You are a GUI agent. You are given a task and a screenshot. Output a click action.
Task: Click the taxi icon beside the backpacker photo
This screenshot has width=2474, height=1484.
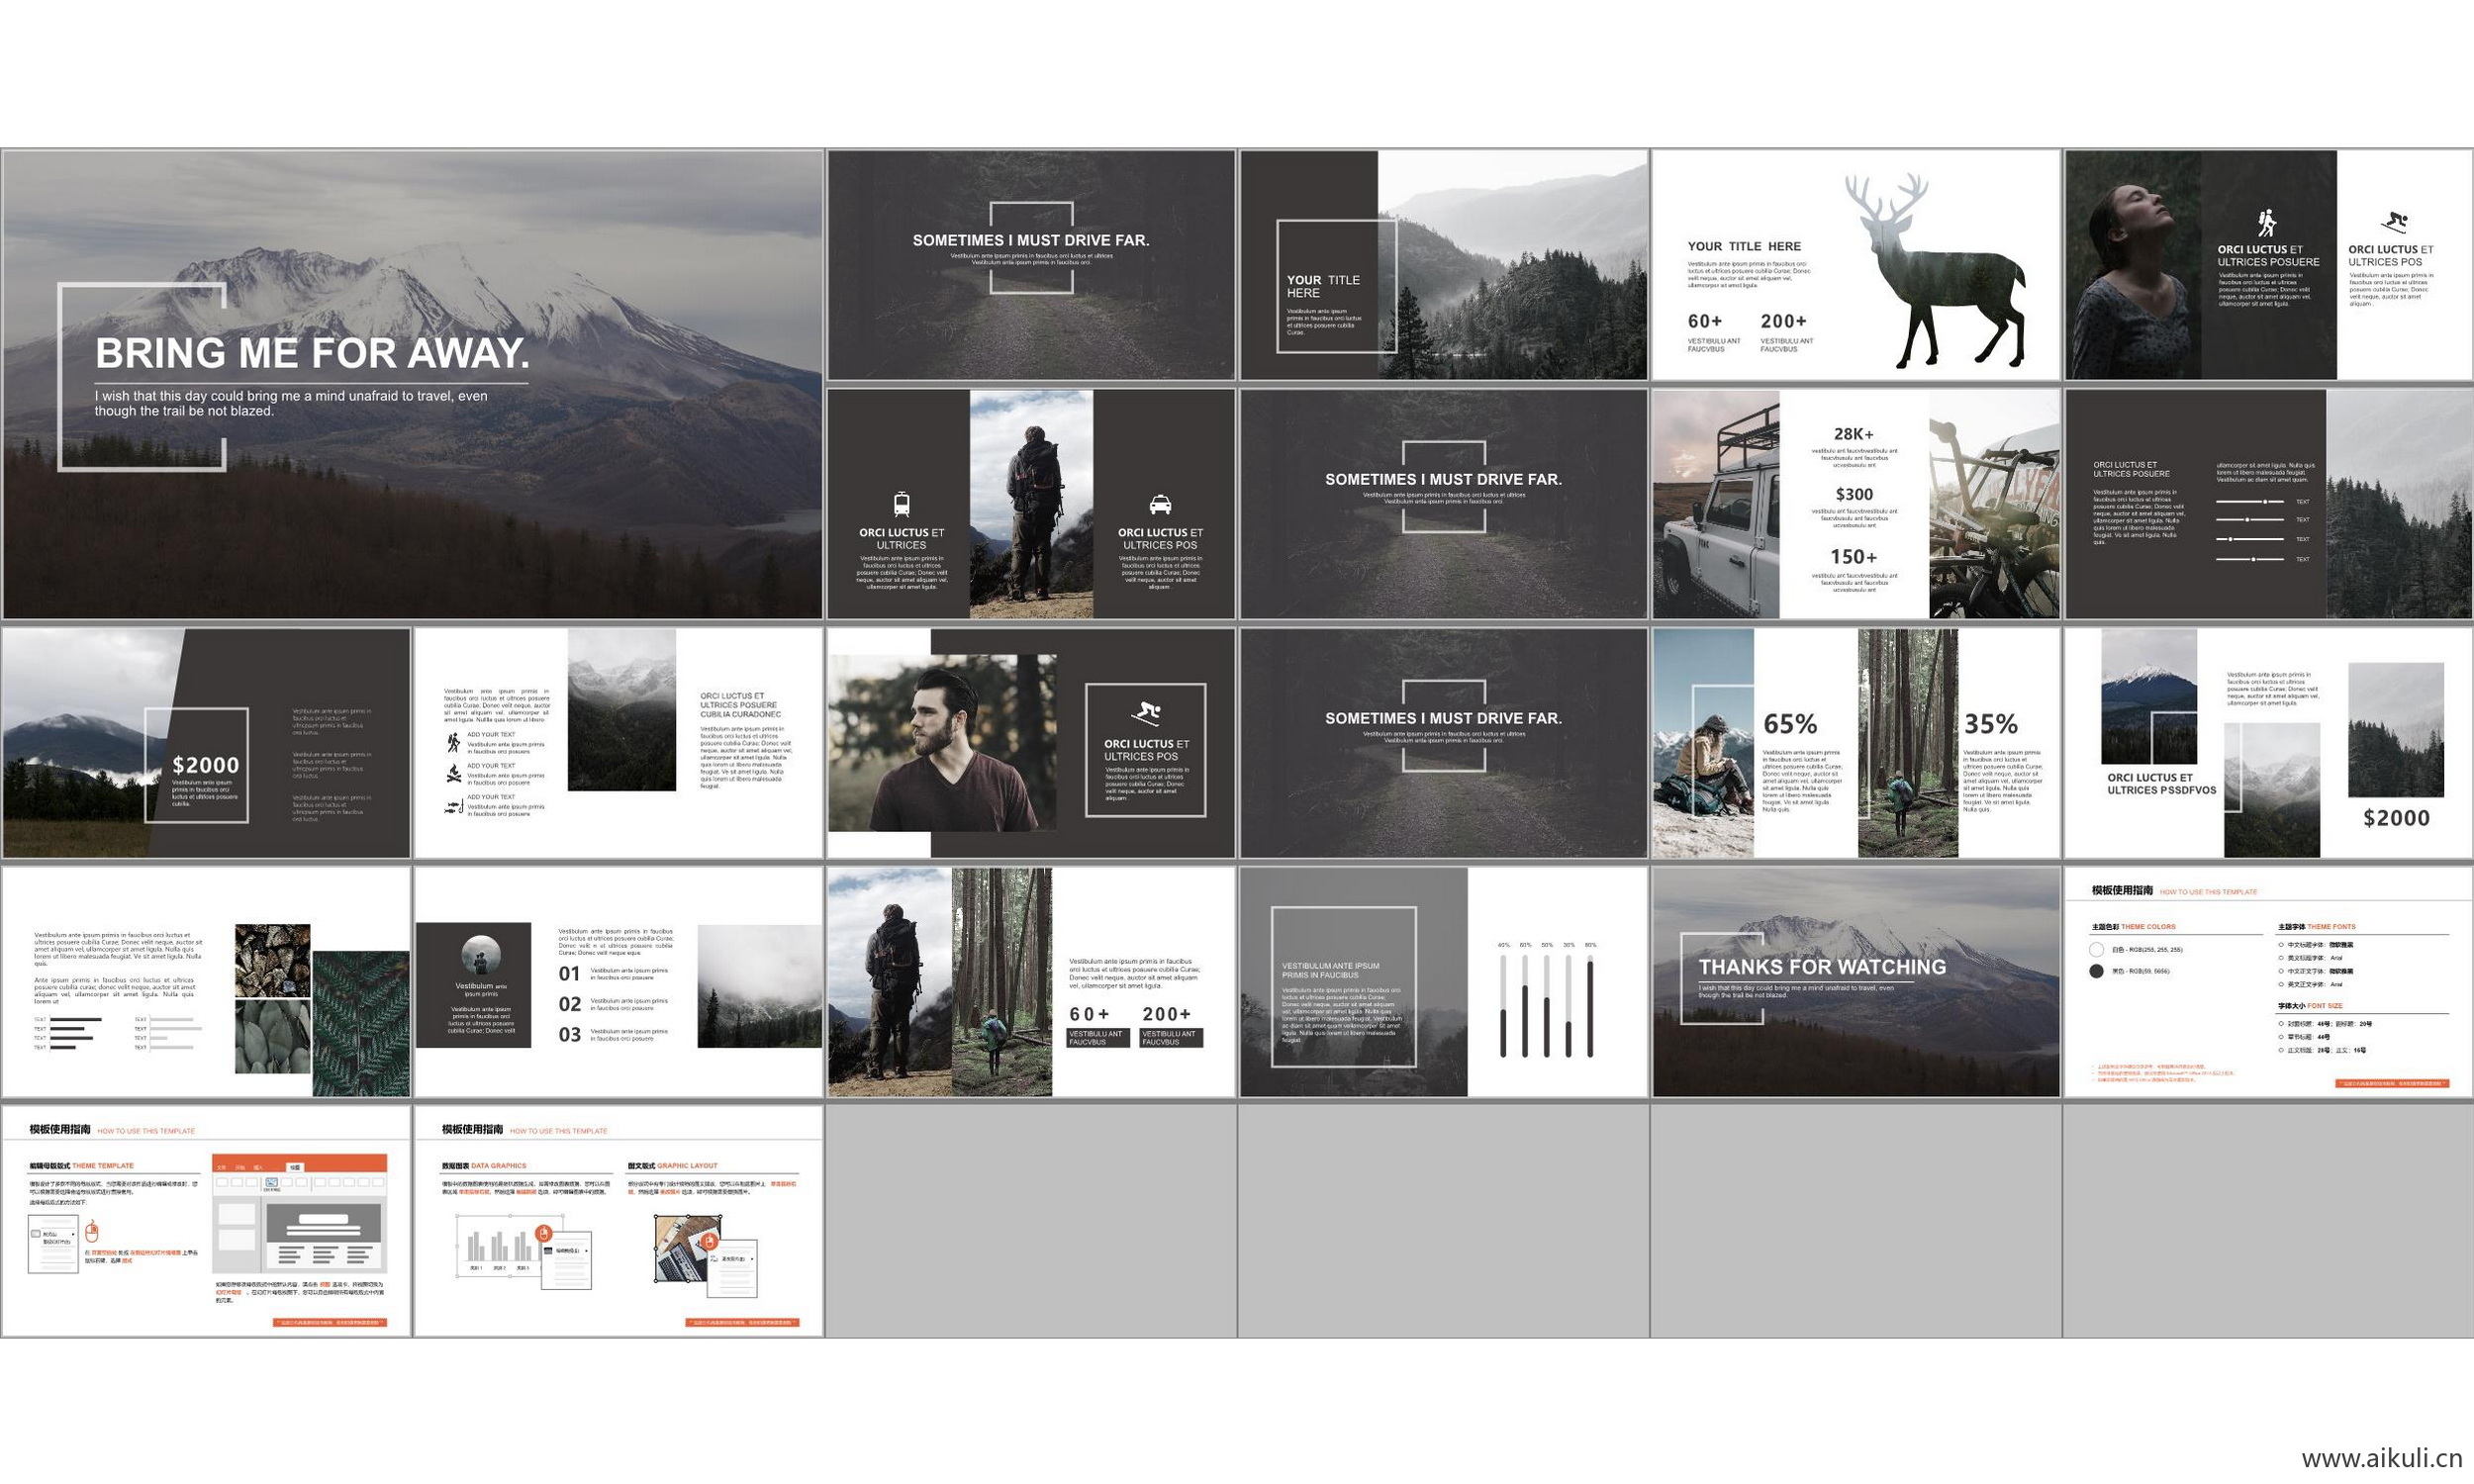coord(1160,504)
